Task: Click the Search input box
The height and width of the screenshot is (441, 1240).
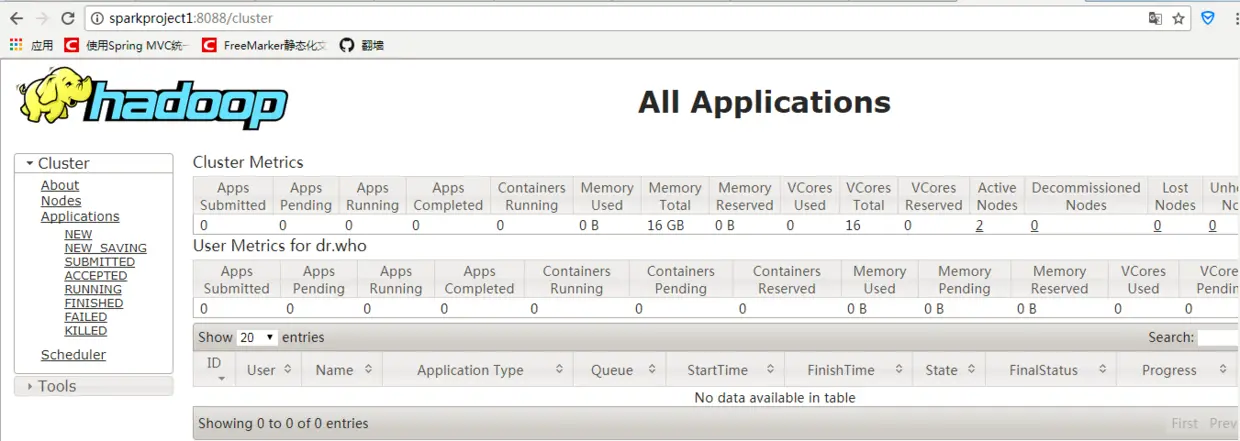Action: coord(1218,338)
